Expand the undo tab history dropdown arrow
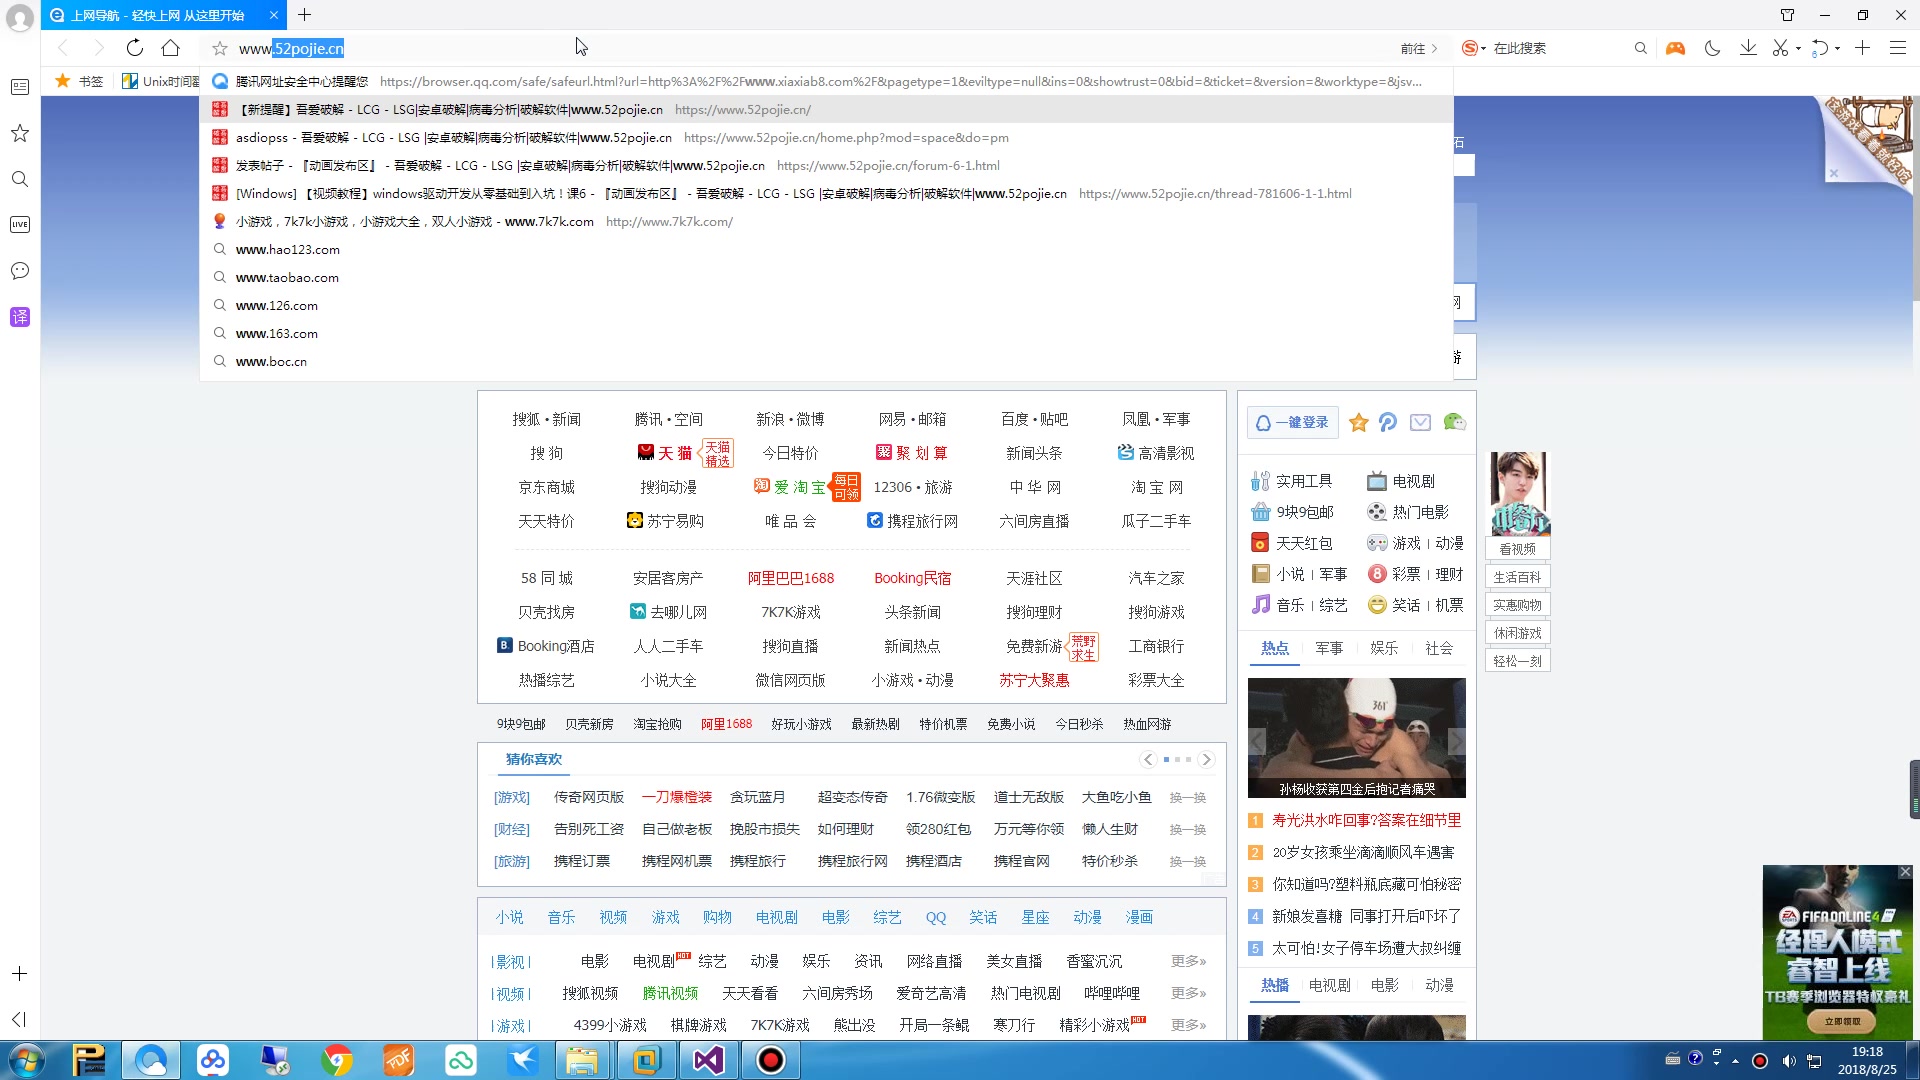This screenshot has height=1080, width=1920. pos(1837,48)
